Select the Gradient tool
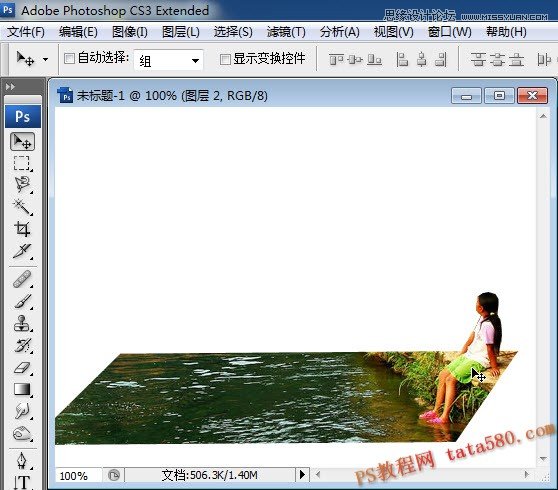The image size is (558, 490). (x=22, y=389)
